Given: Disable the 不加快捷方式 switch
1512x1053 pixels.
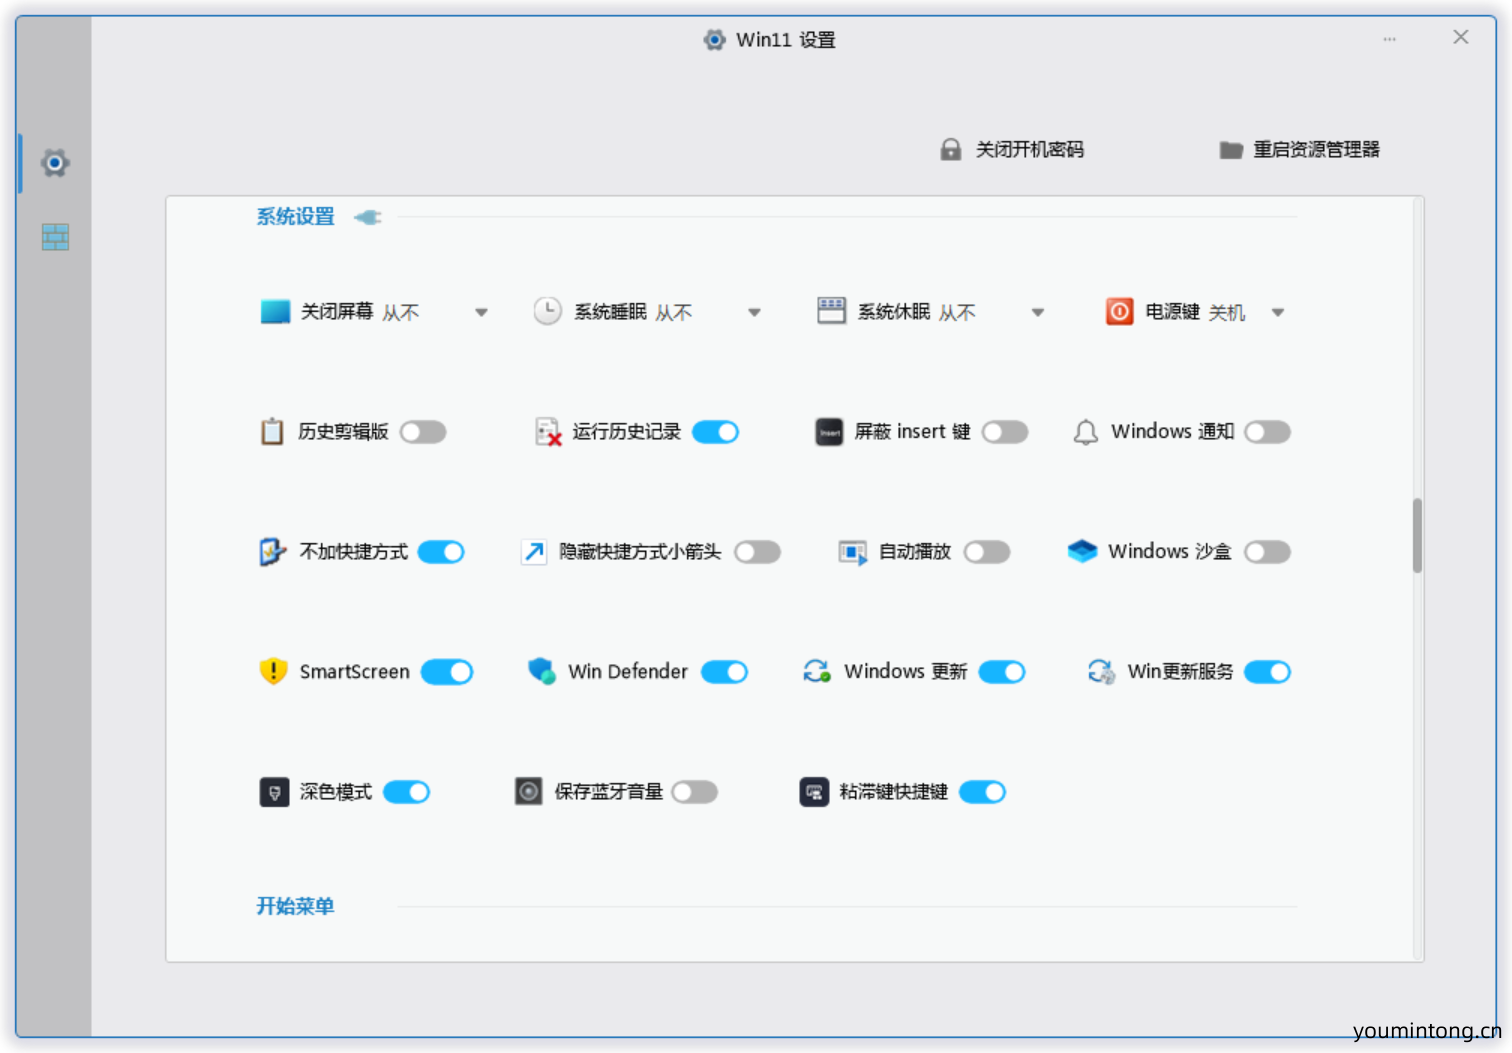Looking at the screenshot, I should coord(441,552).
